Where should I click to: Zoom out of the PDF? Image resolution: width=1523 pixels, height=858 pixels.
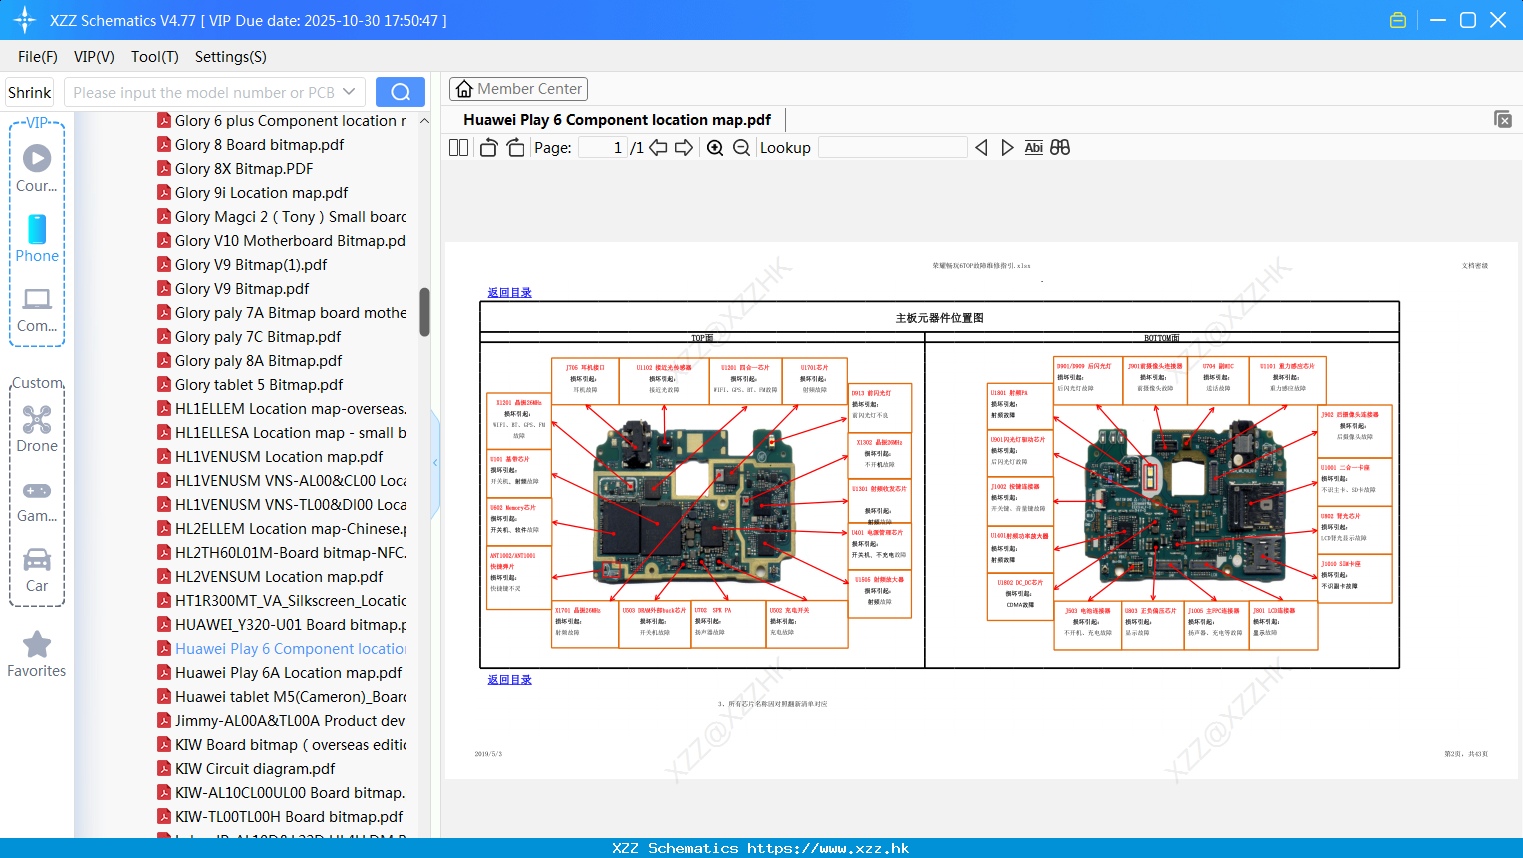coord(741,148)
